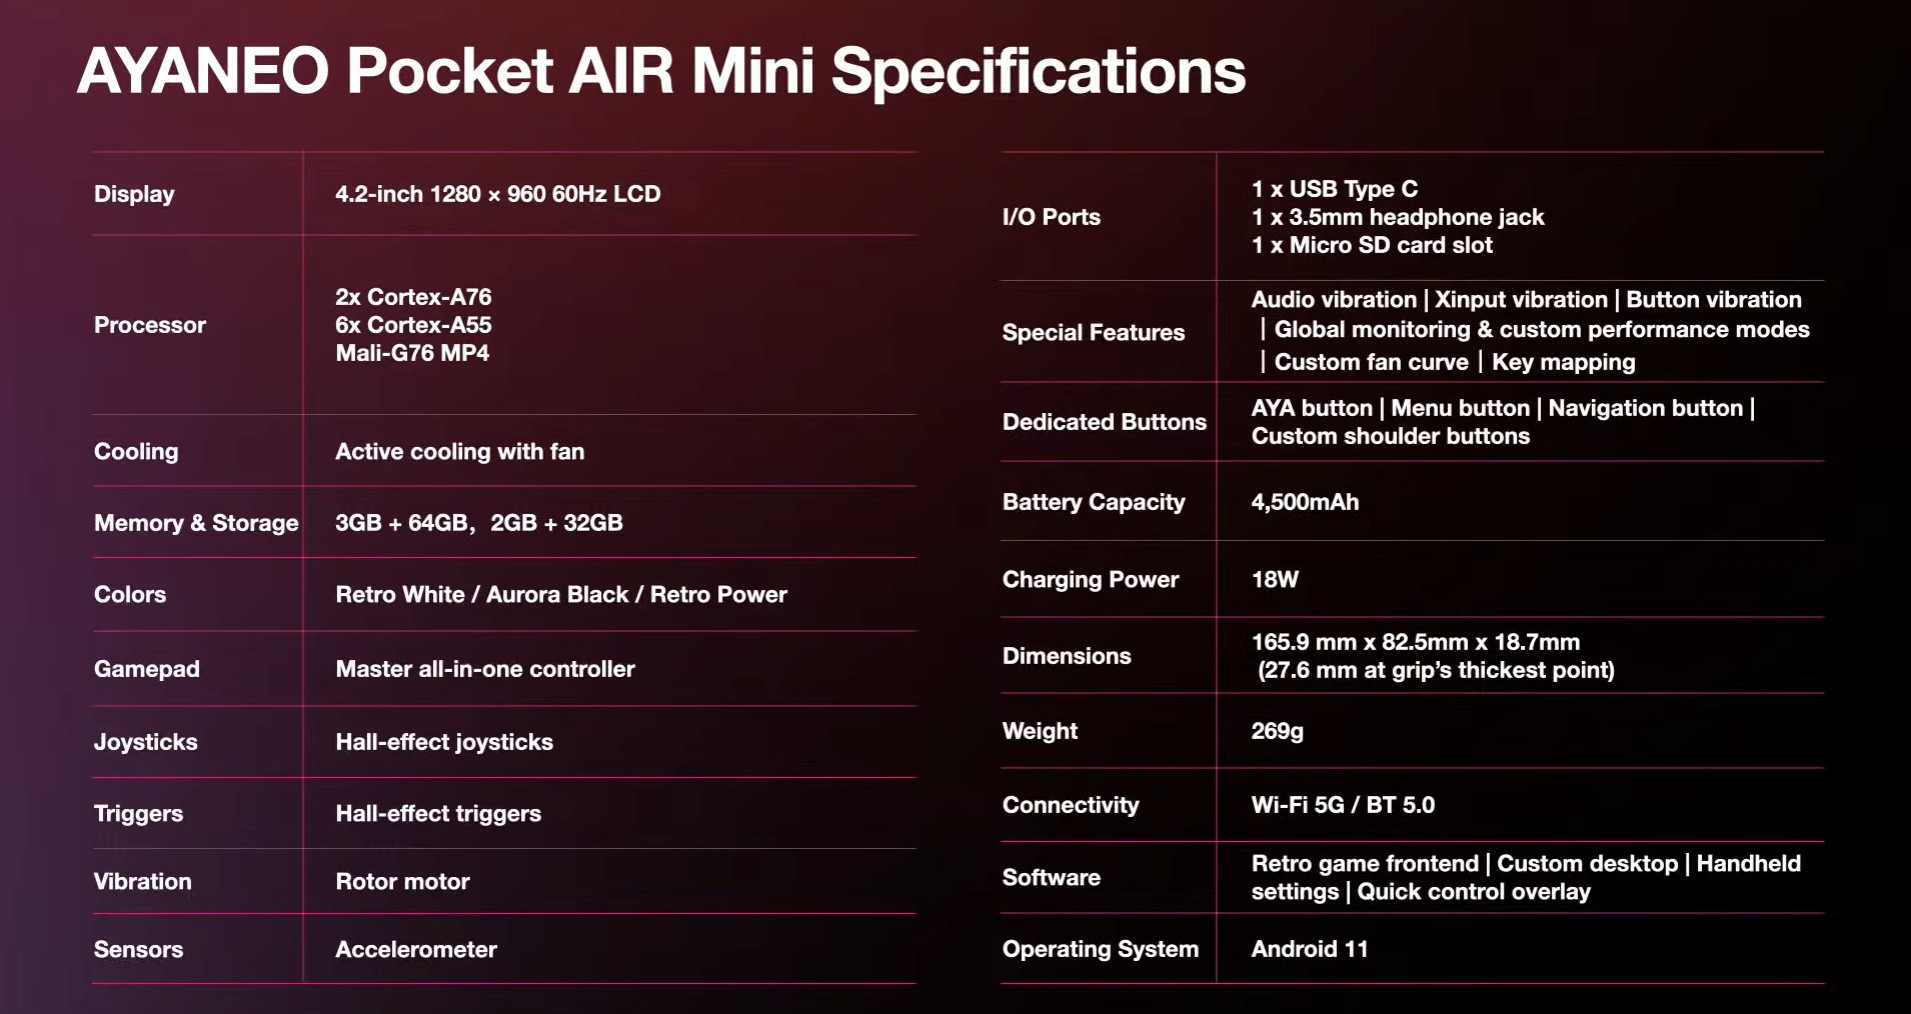Select the Active cooling with fan text

point(460,452)
